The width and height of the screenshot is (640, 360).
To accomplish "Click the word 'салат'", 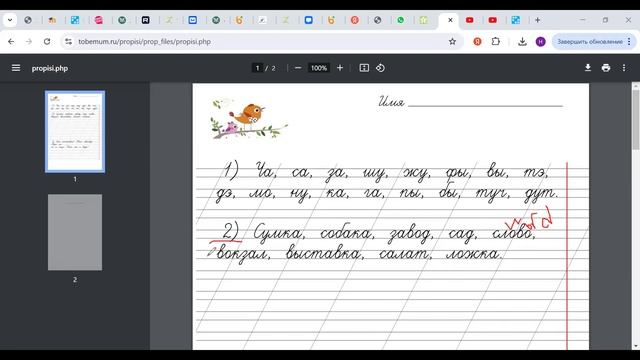I will (404, 254).
